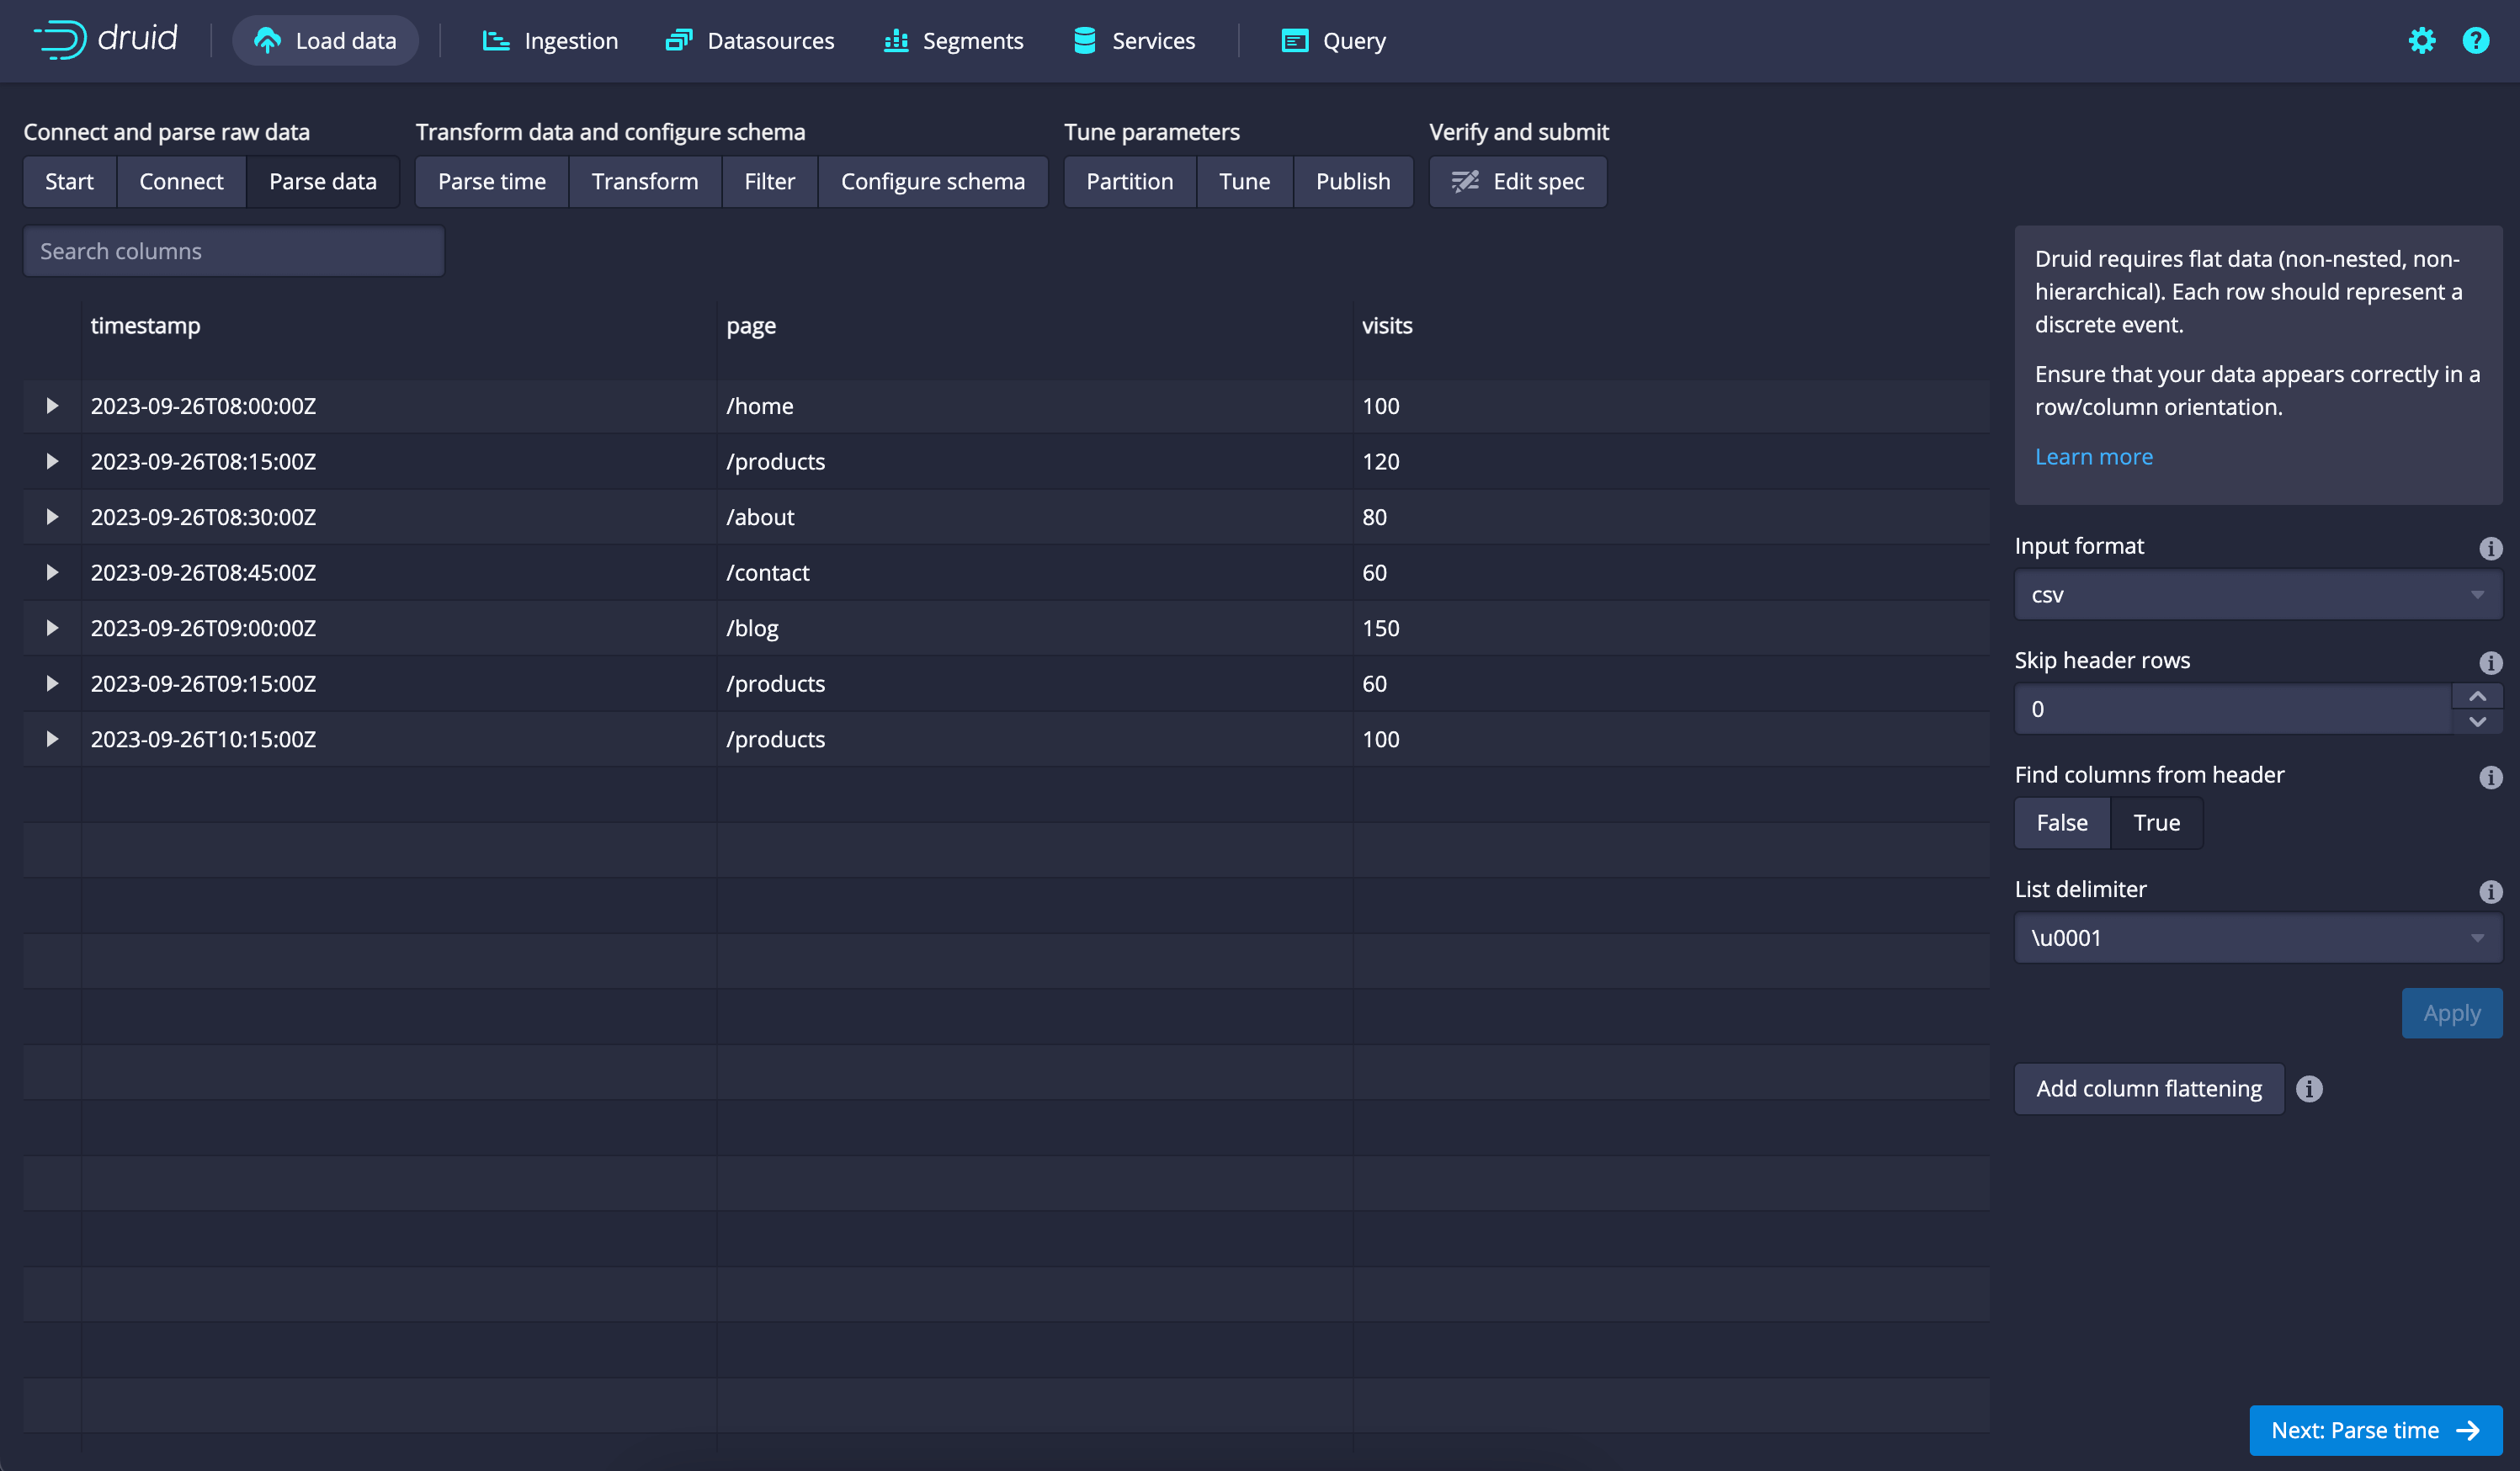
Task: Click Next: Parse time button
Action: click(x=2375, y=1429)
